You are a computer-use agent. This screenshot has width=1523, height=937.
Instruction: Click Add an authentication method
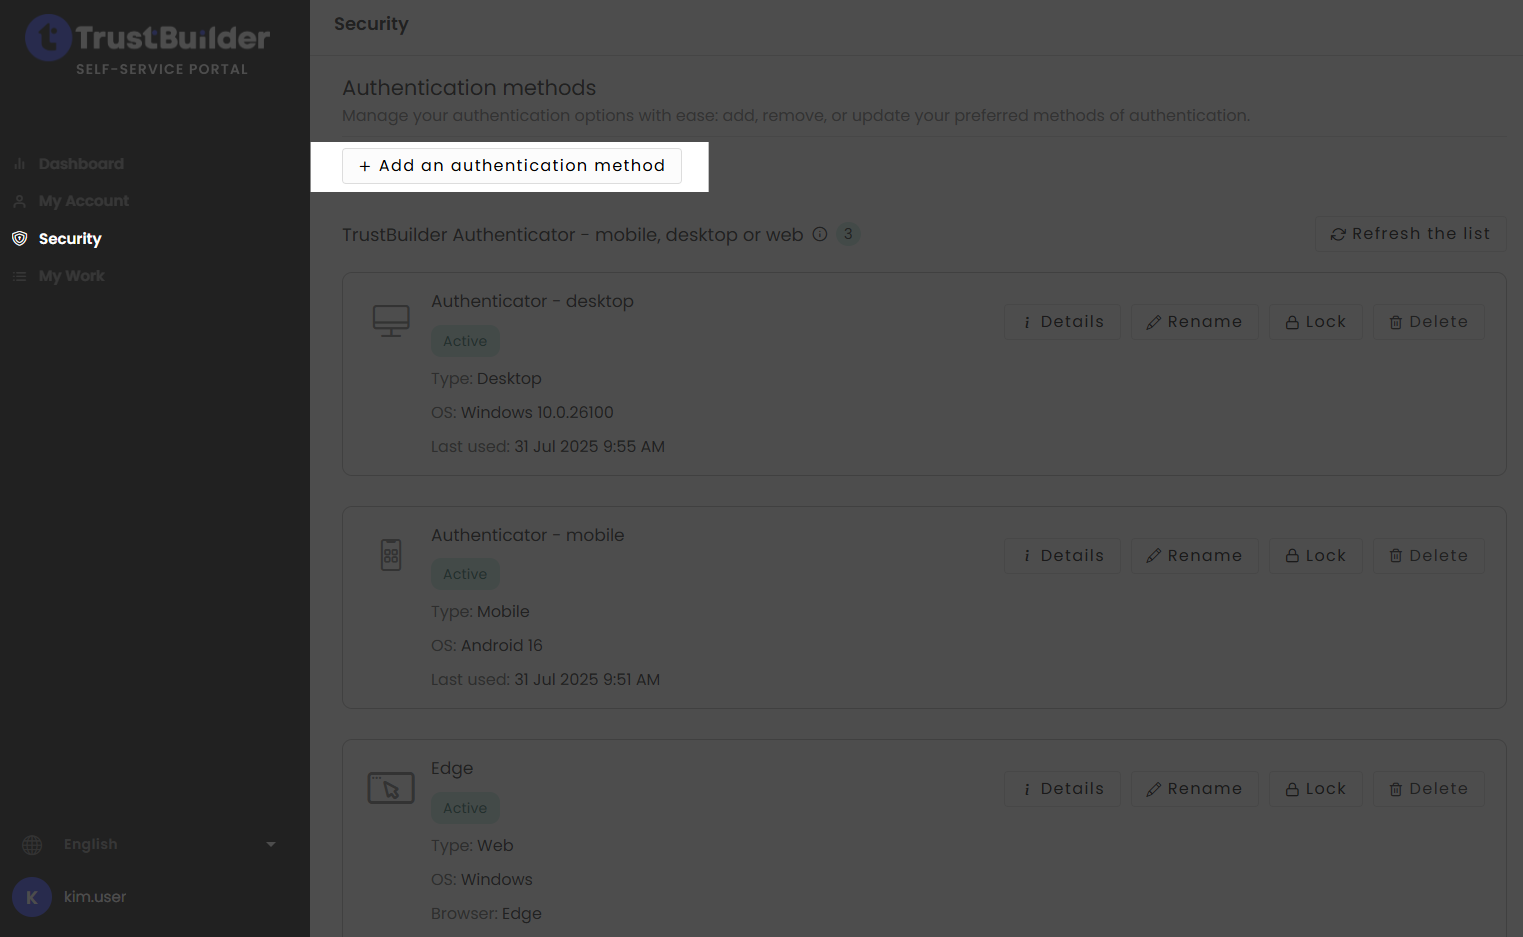click(511, 165)
